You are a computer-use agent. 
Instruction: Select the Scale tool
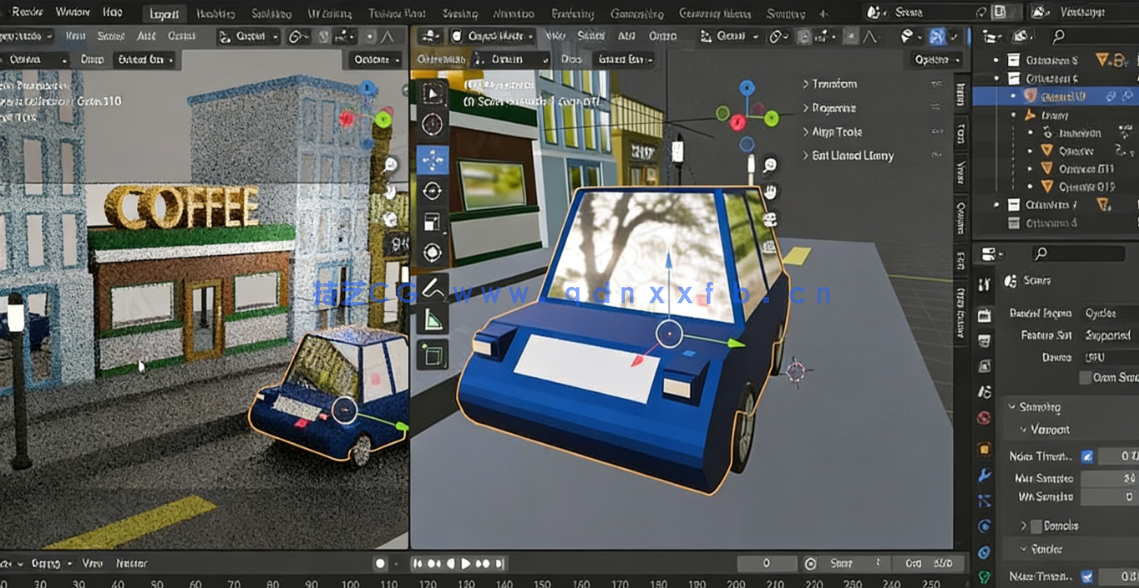point(432,224)
